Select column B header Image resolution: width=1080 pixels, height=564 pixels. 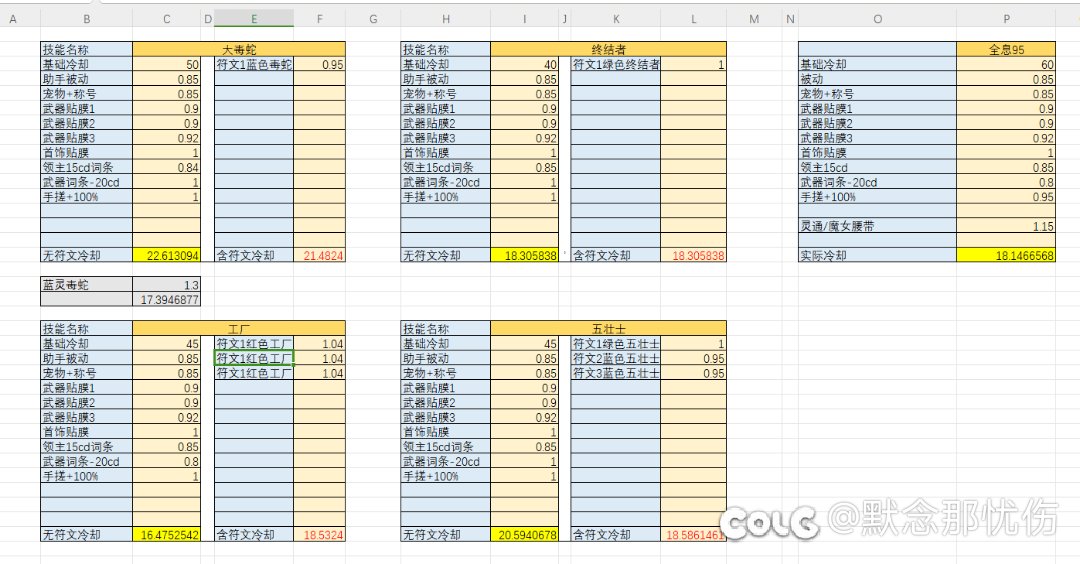click(86, 19)
